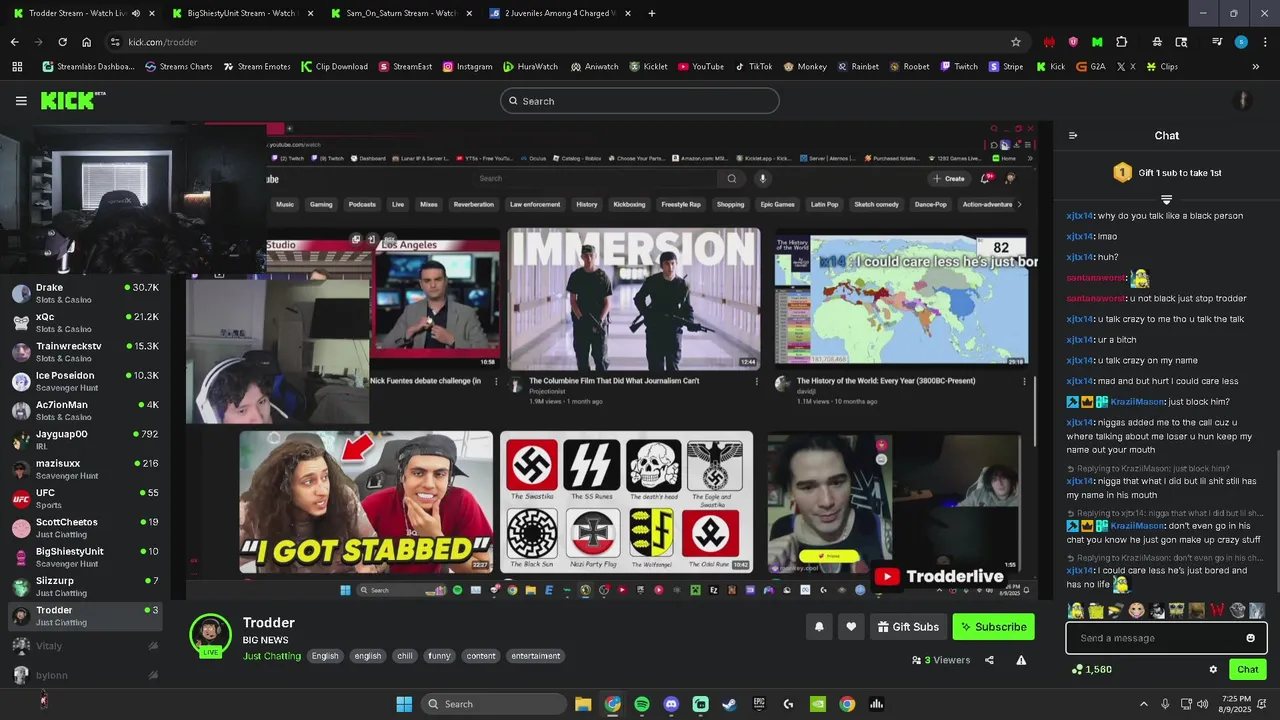Viewport: 1280px width, 720px height.
Task: Switch to 2 Juveniles Among 4 Charged tab
Action: [x=559, y=13]
